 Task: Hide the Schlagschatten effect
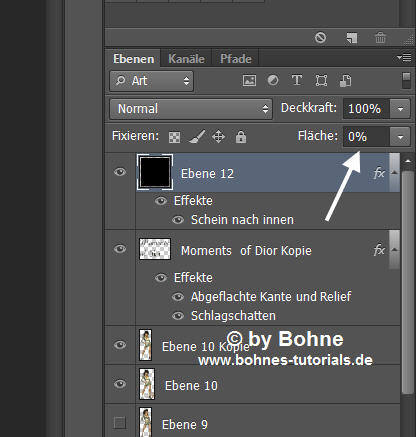(178, 316)
